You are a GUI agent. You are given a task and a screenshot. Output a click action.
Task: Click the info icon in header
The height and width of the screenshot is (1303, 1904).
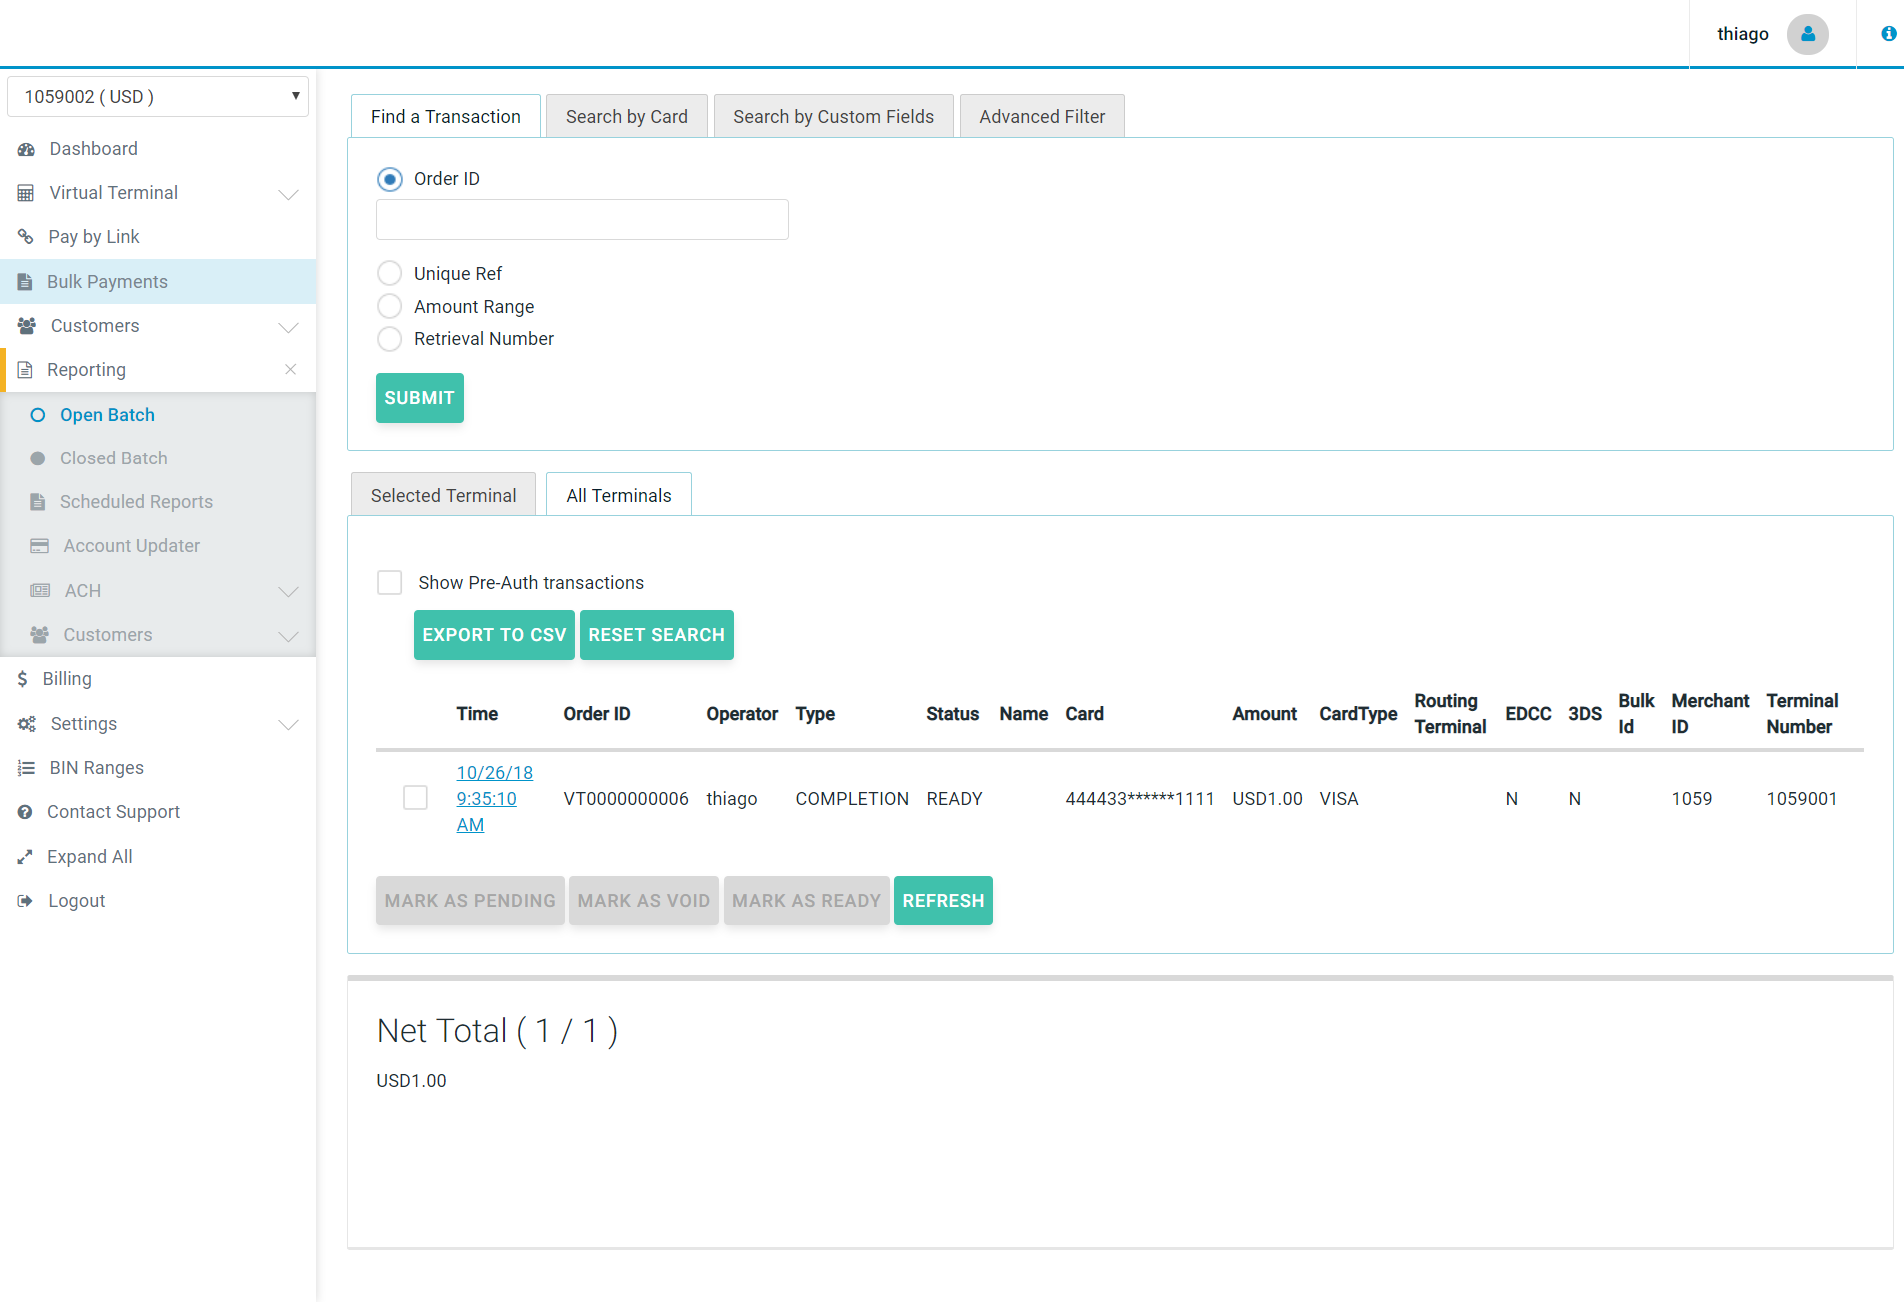1888,34
